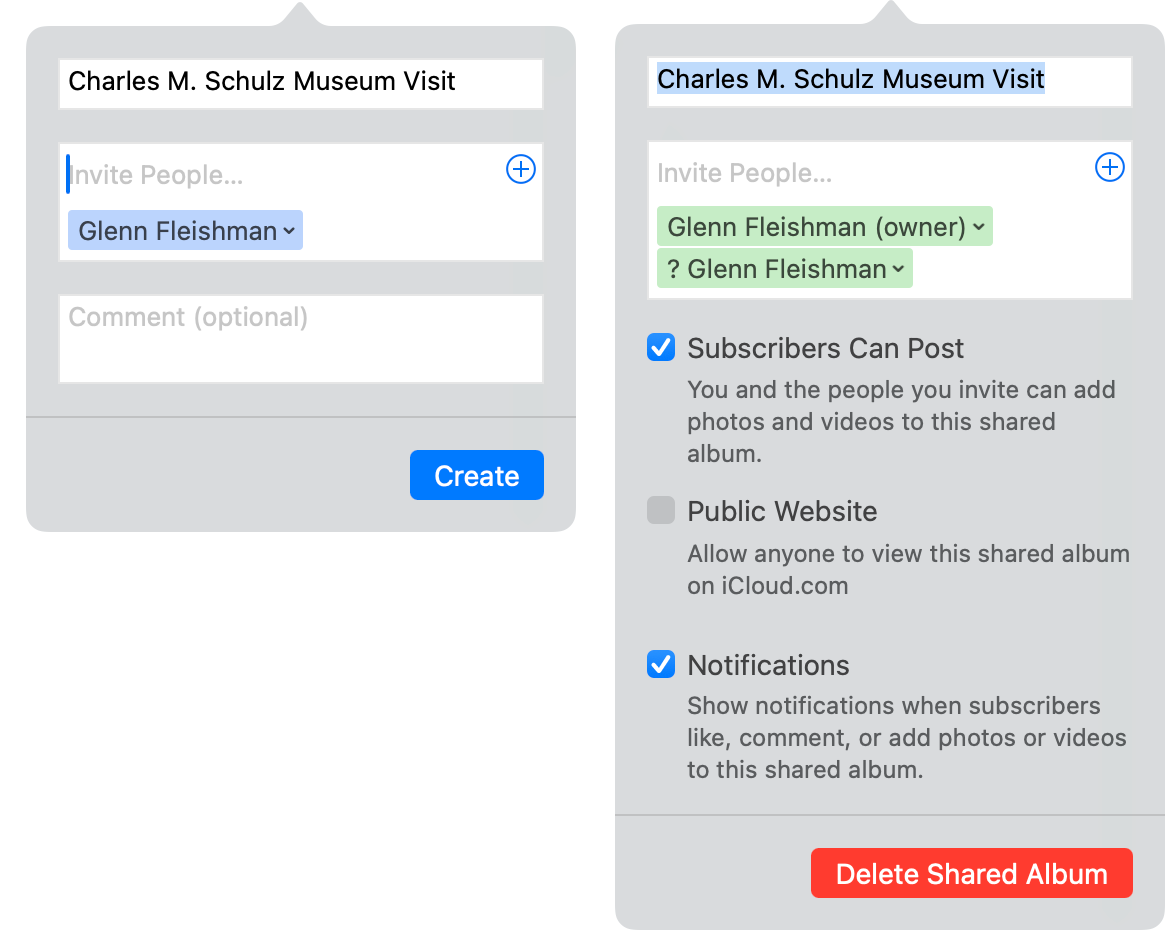The height and width of the screenshot is (930, 1165).
Task: Focus the Invite People field above the blue token
Action: tap(280, 175)
